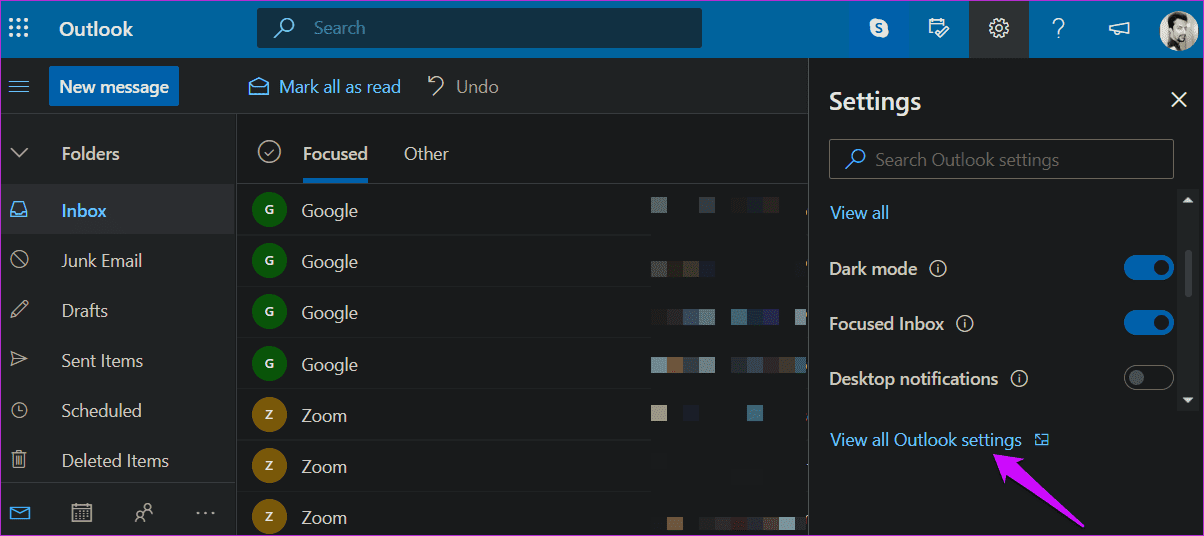The height and width of the screenshot is (536, 1204).
Task: Toggle the hamburger navigation pane icon
Action: tap(19, 87)
